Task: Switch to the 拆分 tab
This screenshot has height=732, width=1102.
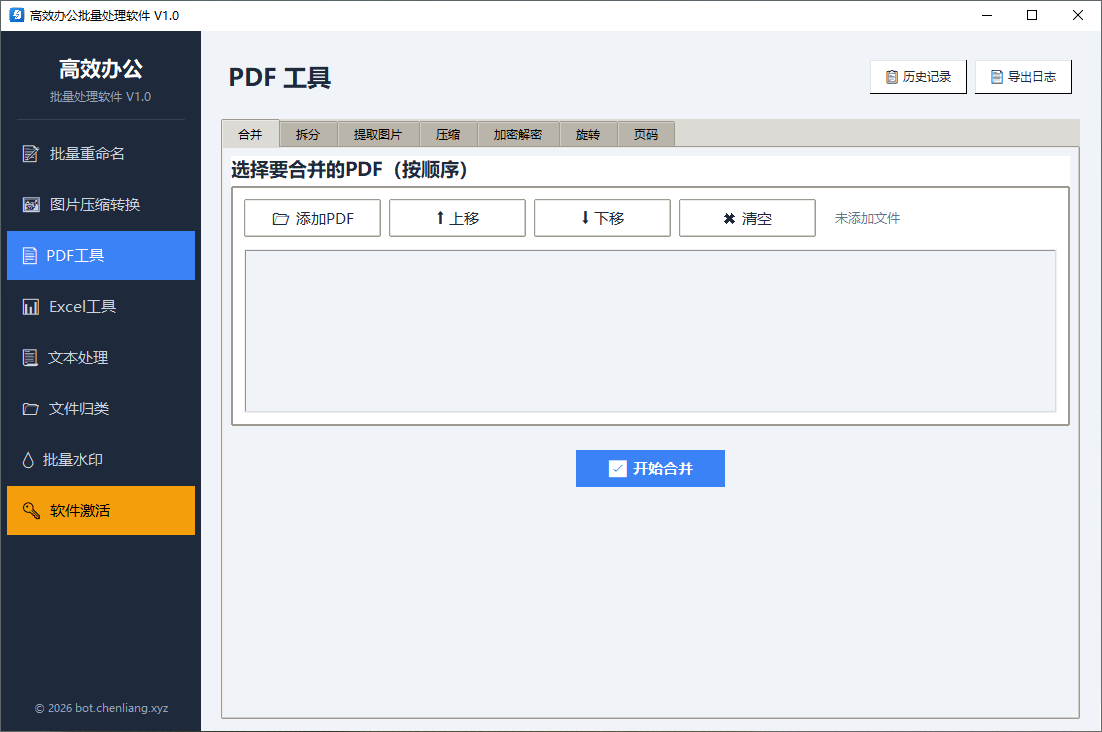Action: tap(308, 134)
